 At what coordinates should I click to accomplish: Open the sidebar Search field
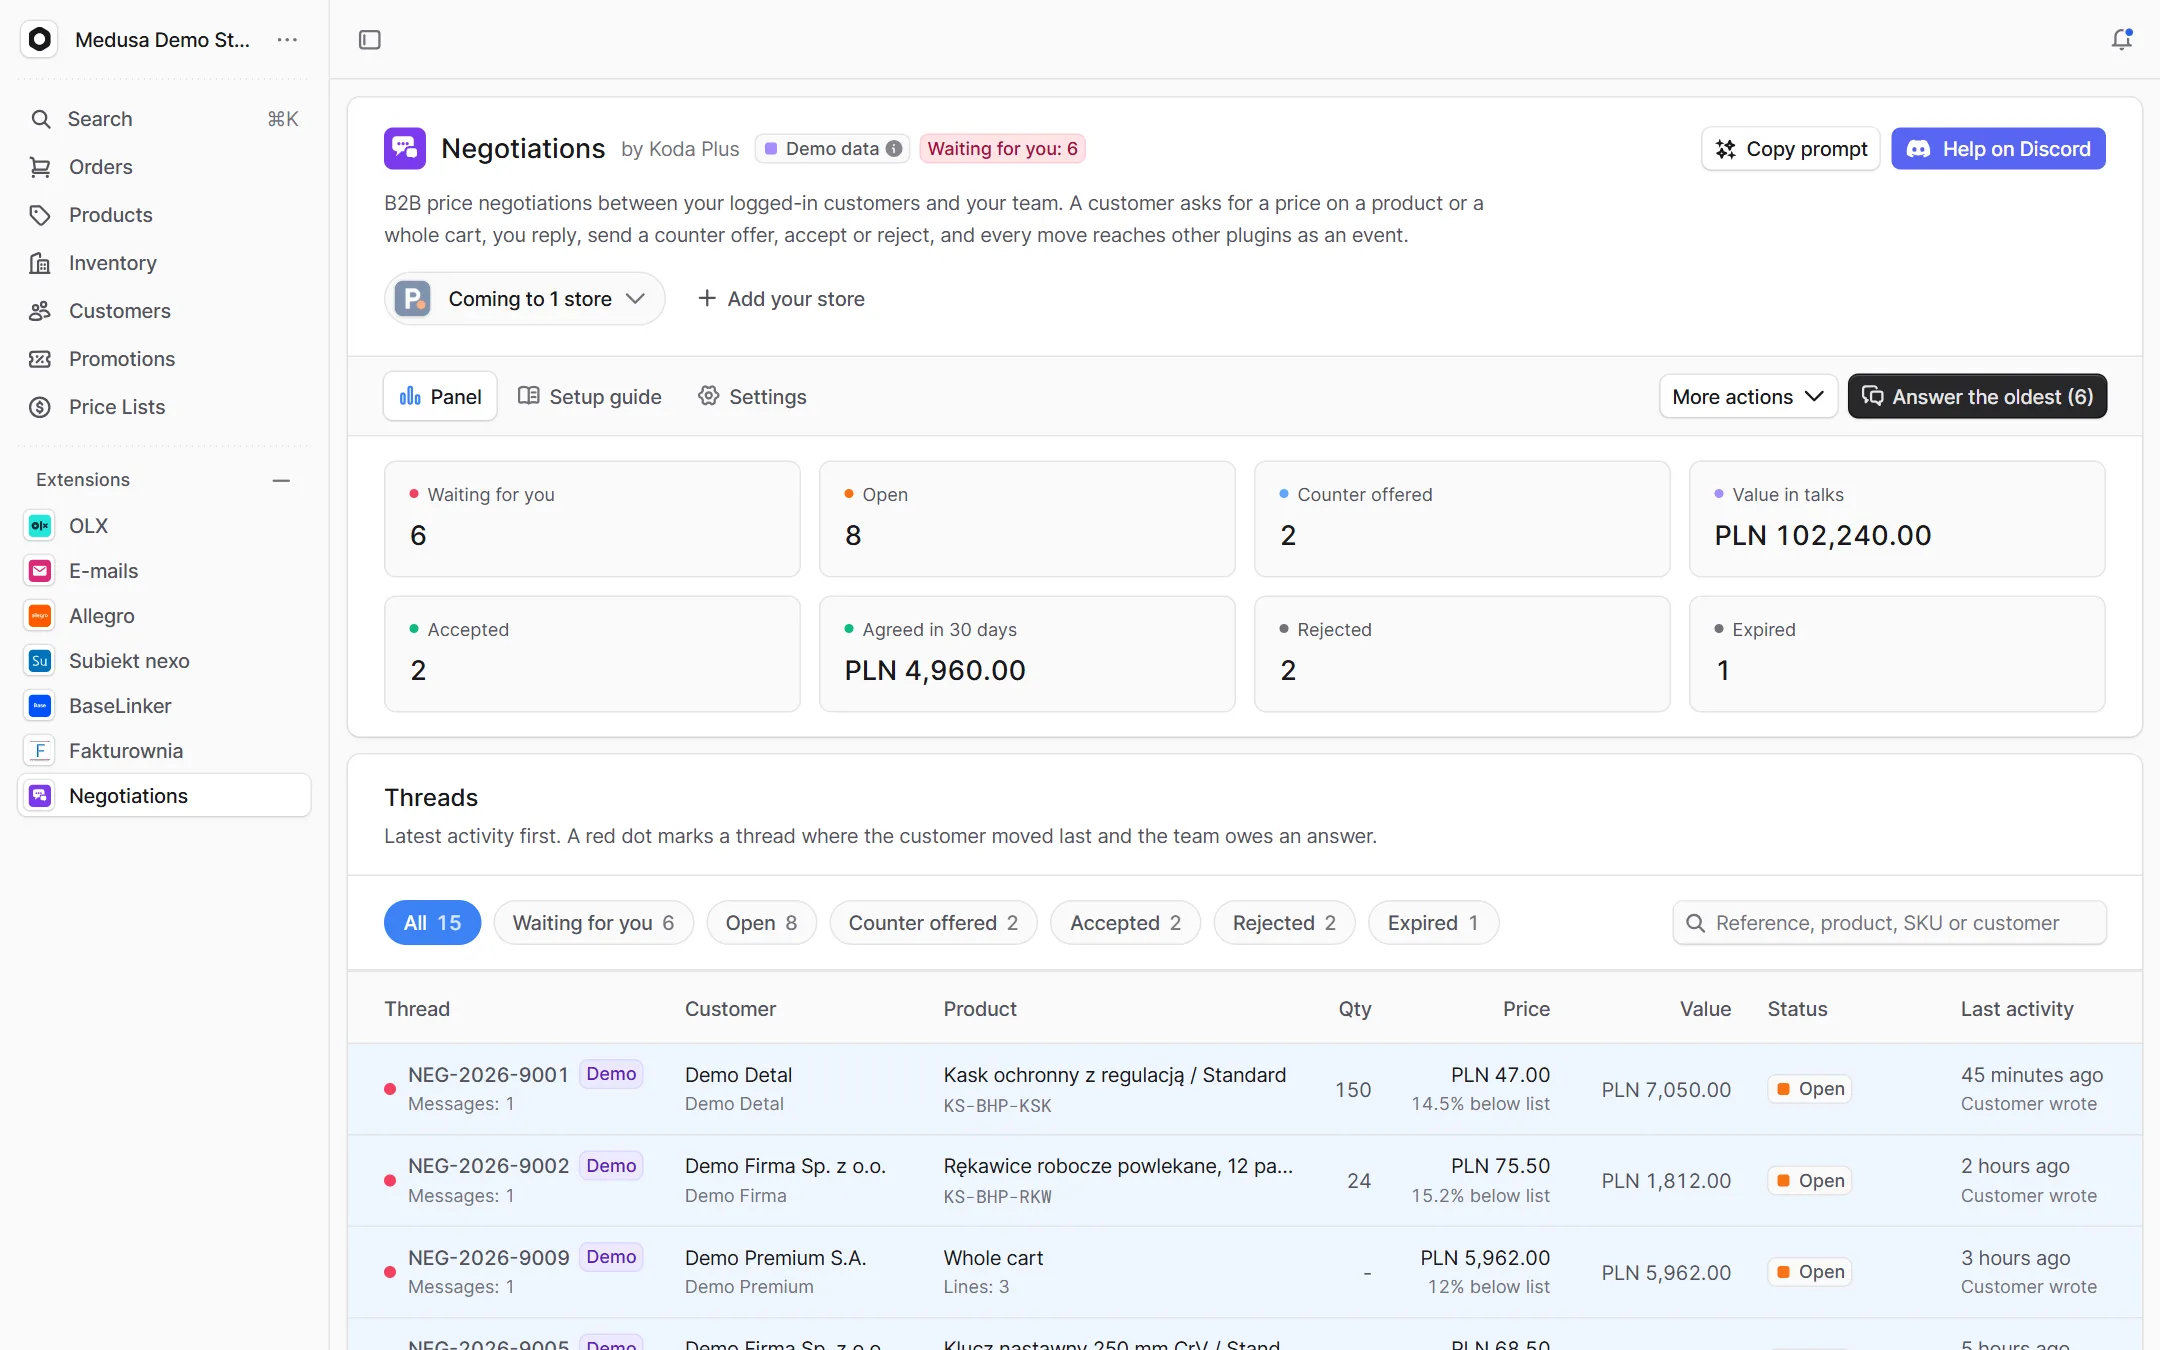coord(164,119)
